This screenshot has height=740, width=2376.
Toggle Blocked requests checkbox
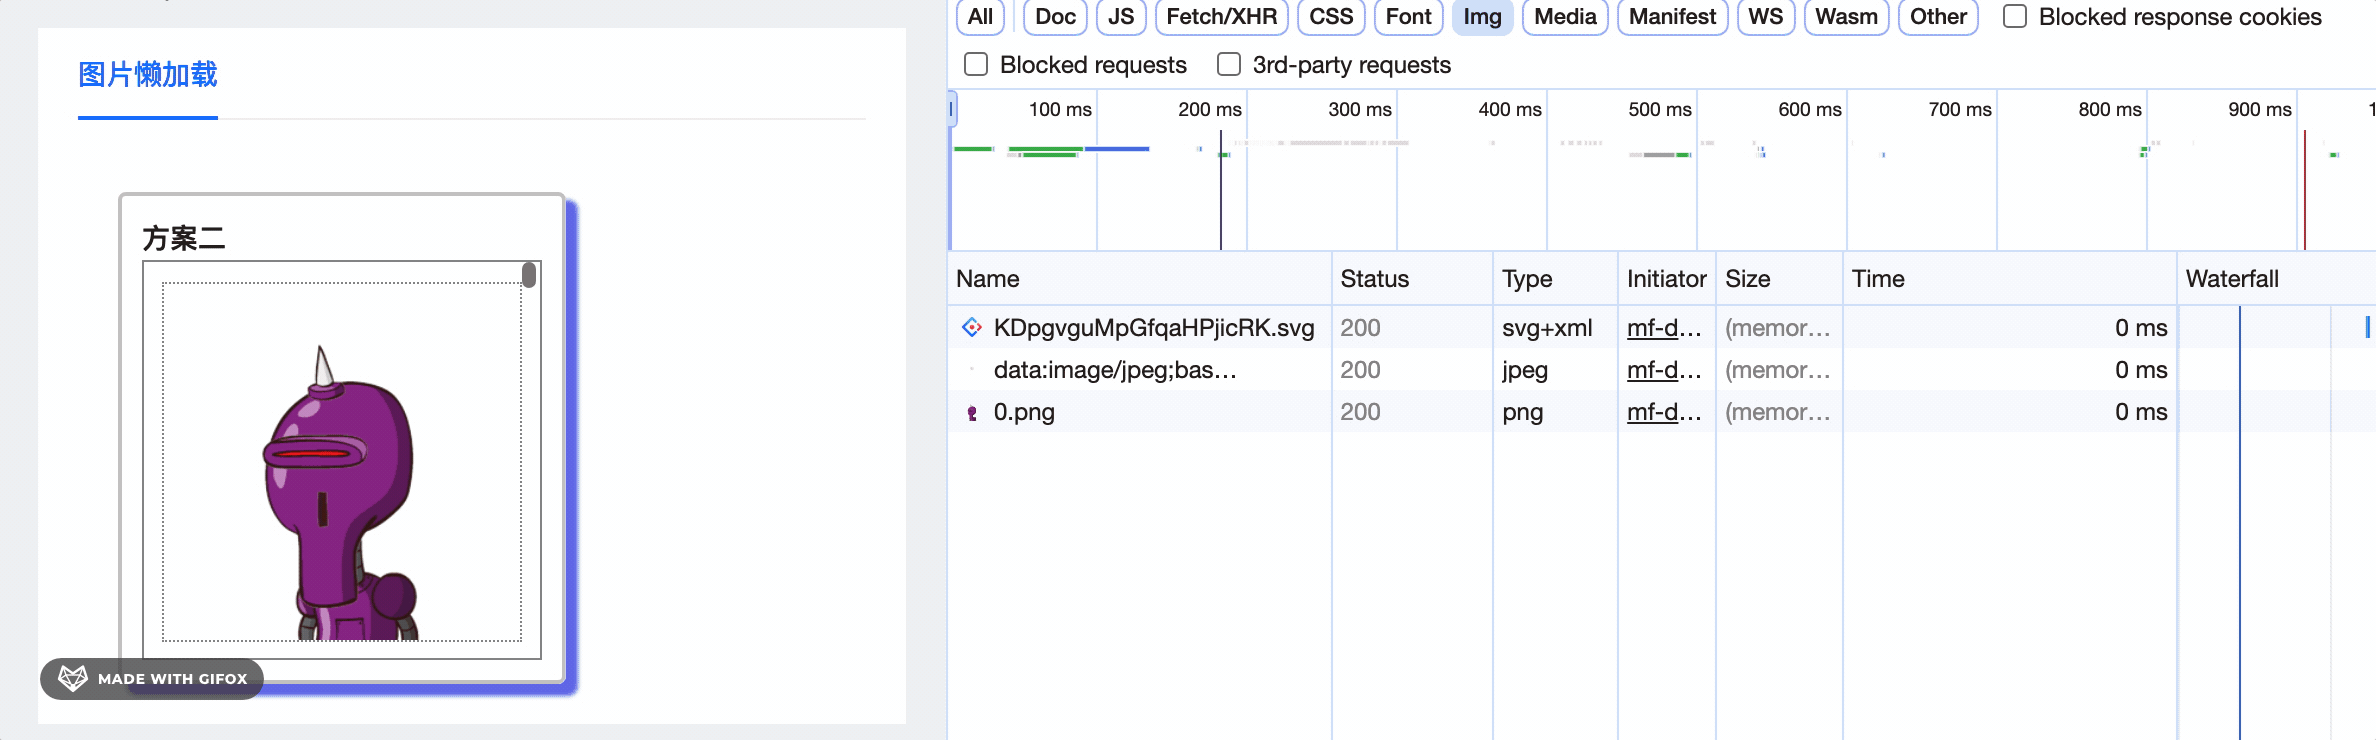[976, 64]
